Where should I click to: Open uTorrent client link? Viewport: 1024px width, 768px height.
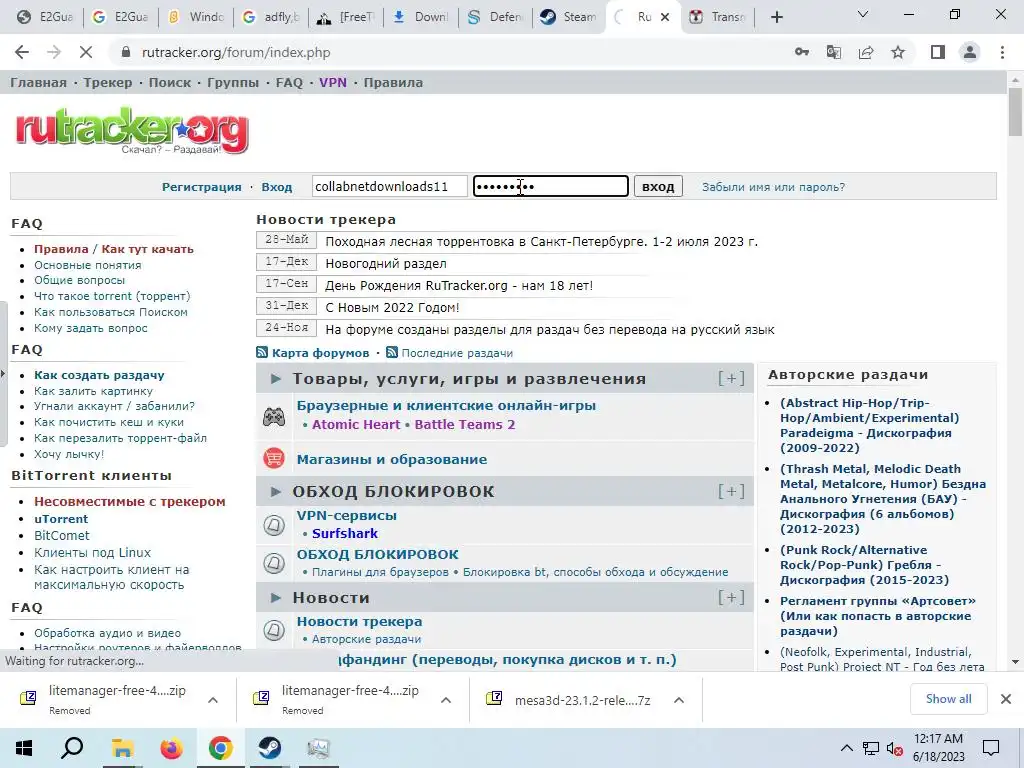point(61,519)
